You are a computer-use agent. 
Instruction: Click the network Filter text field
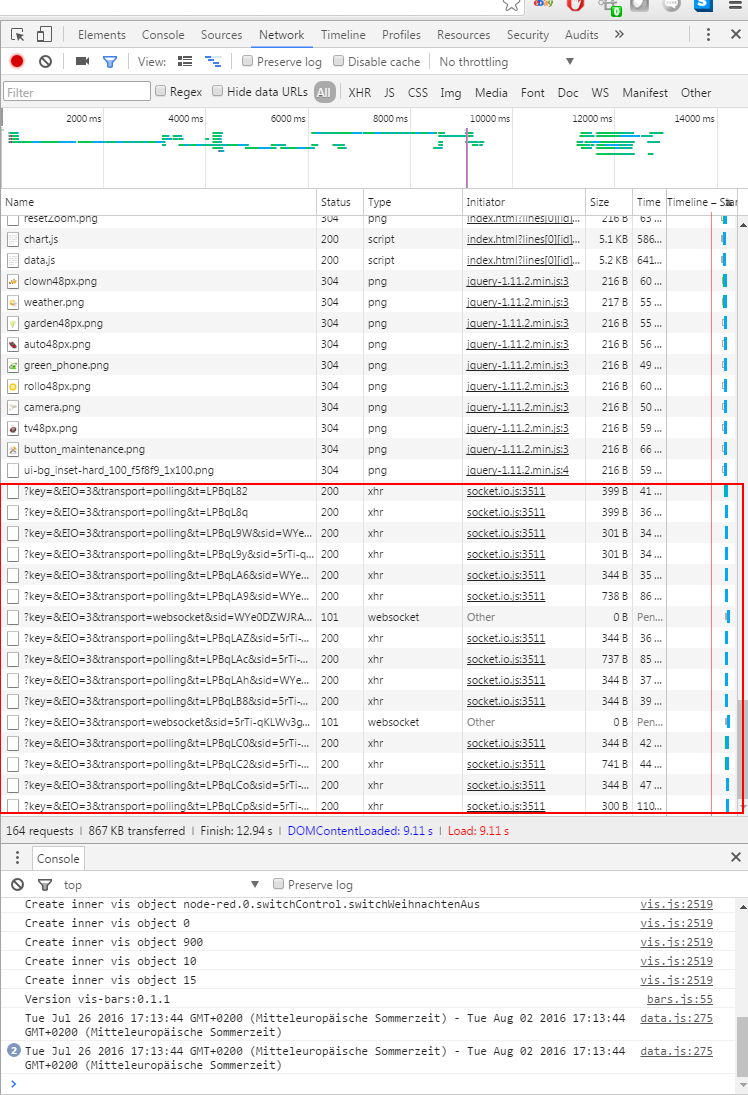(76, 93)
